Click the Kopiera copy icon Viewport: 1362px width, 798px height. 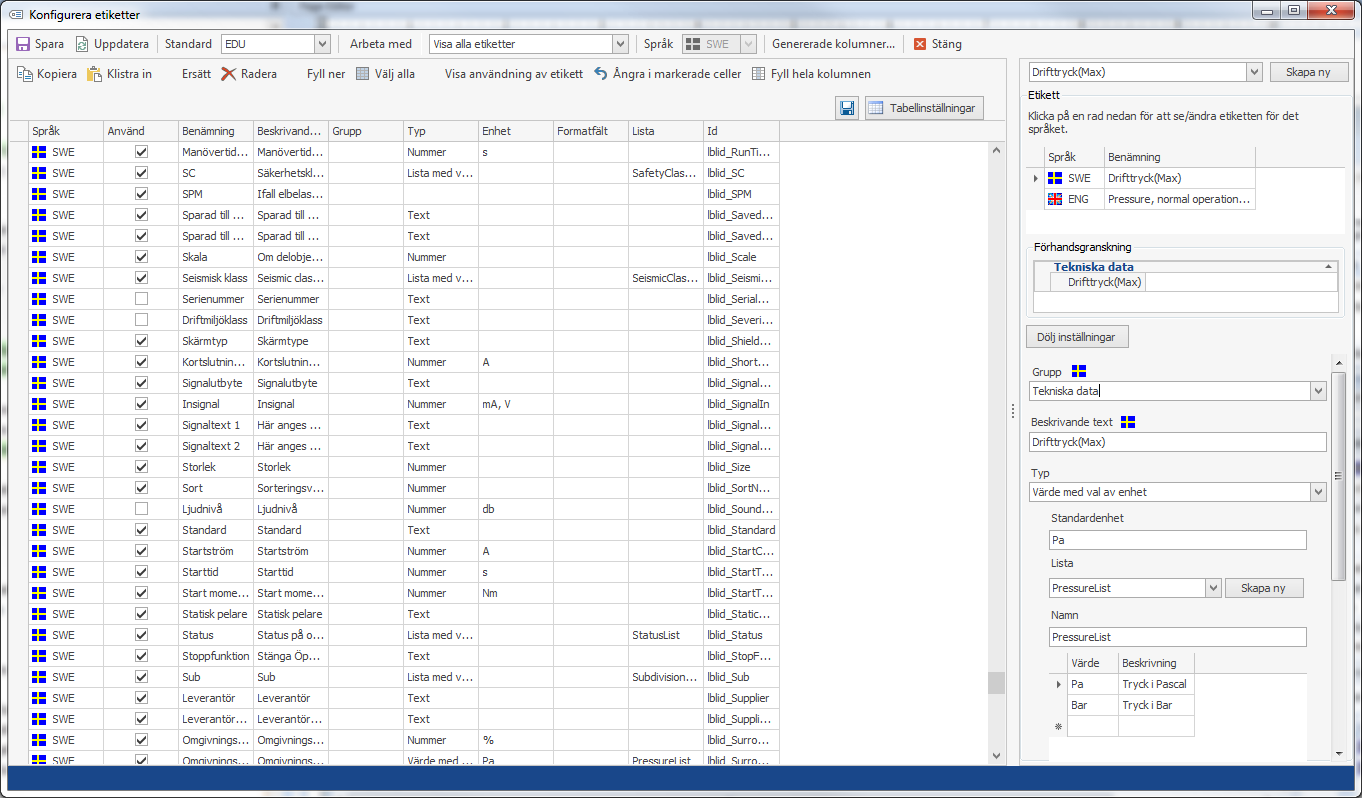(x=25, y=74)
